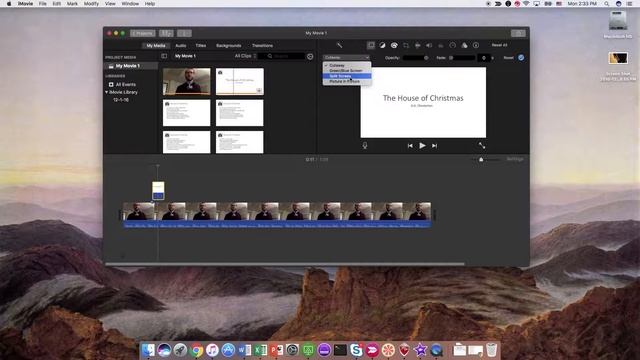Open the Modify menu in the menu bar
Image resolution: width=640 pixels, height=360 pixels.
[91, 4]
